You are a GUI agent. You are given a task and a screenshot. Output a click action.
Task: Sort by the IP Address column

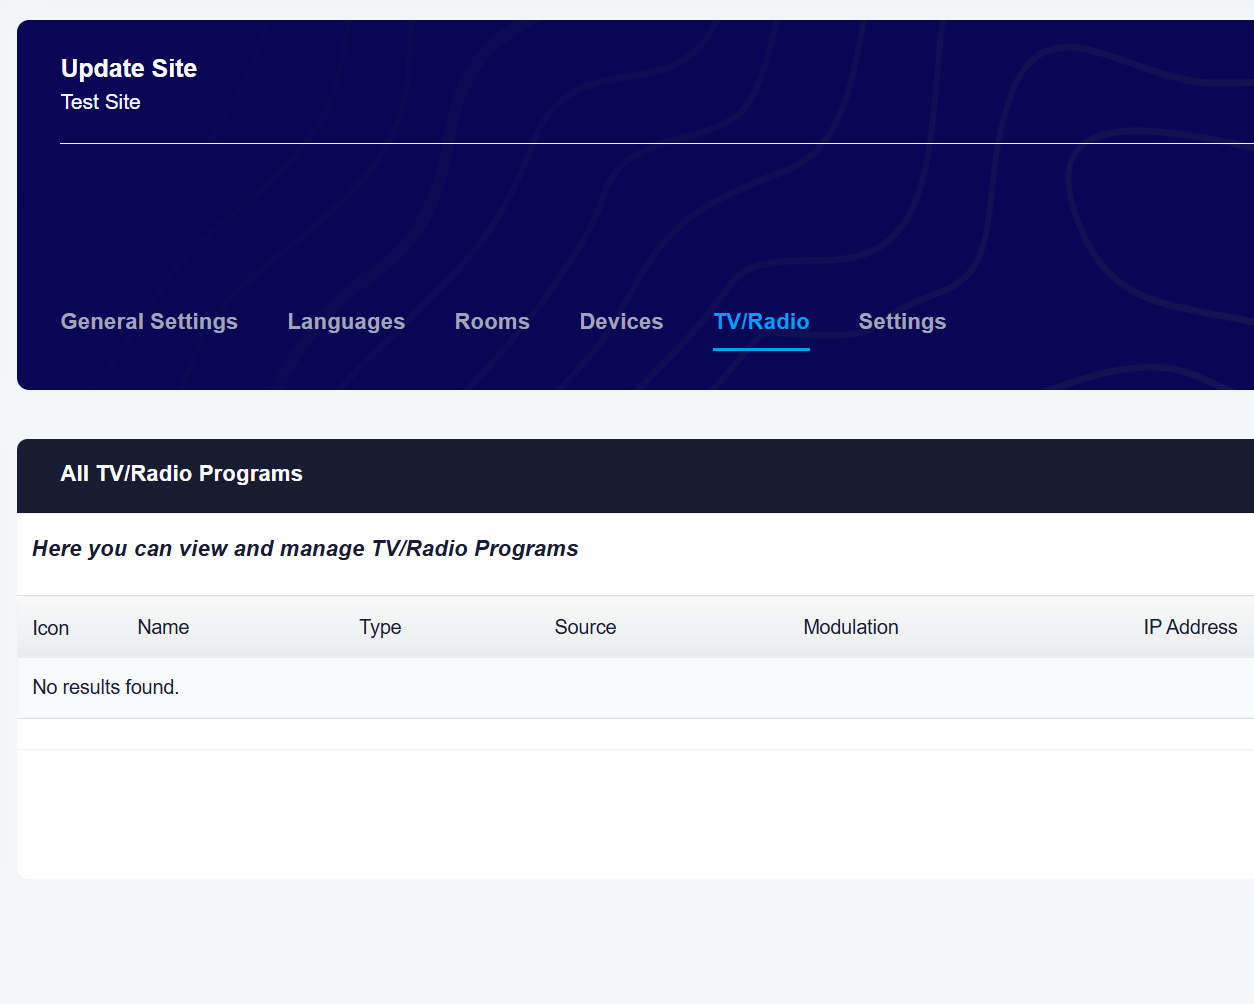click(1190, 627)
